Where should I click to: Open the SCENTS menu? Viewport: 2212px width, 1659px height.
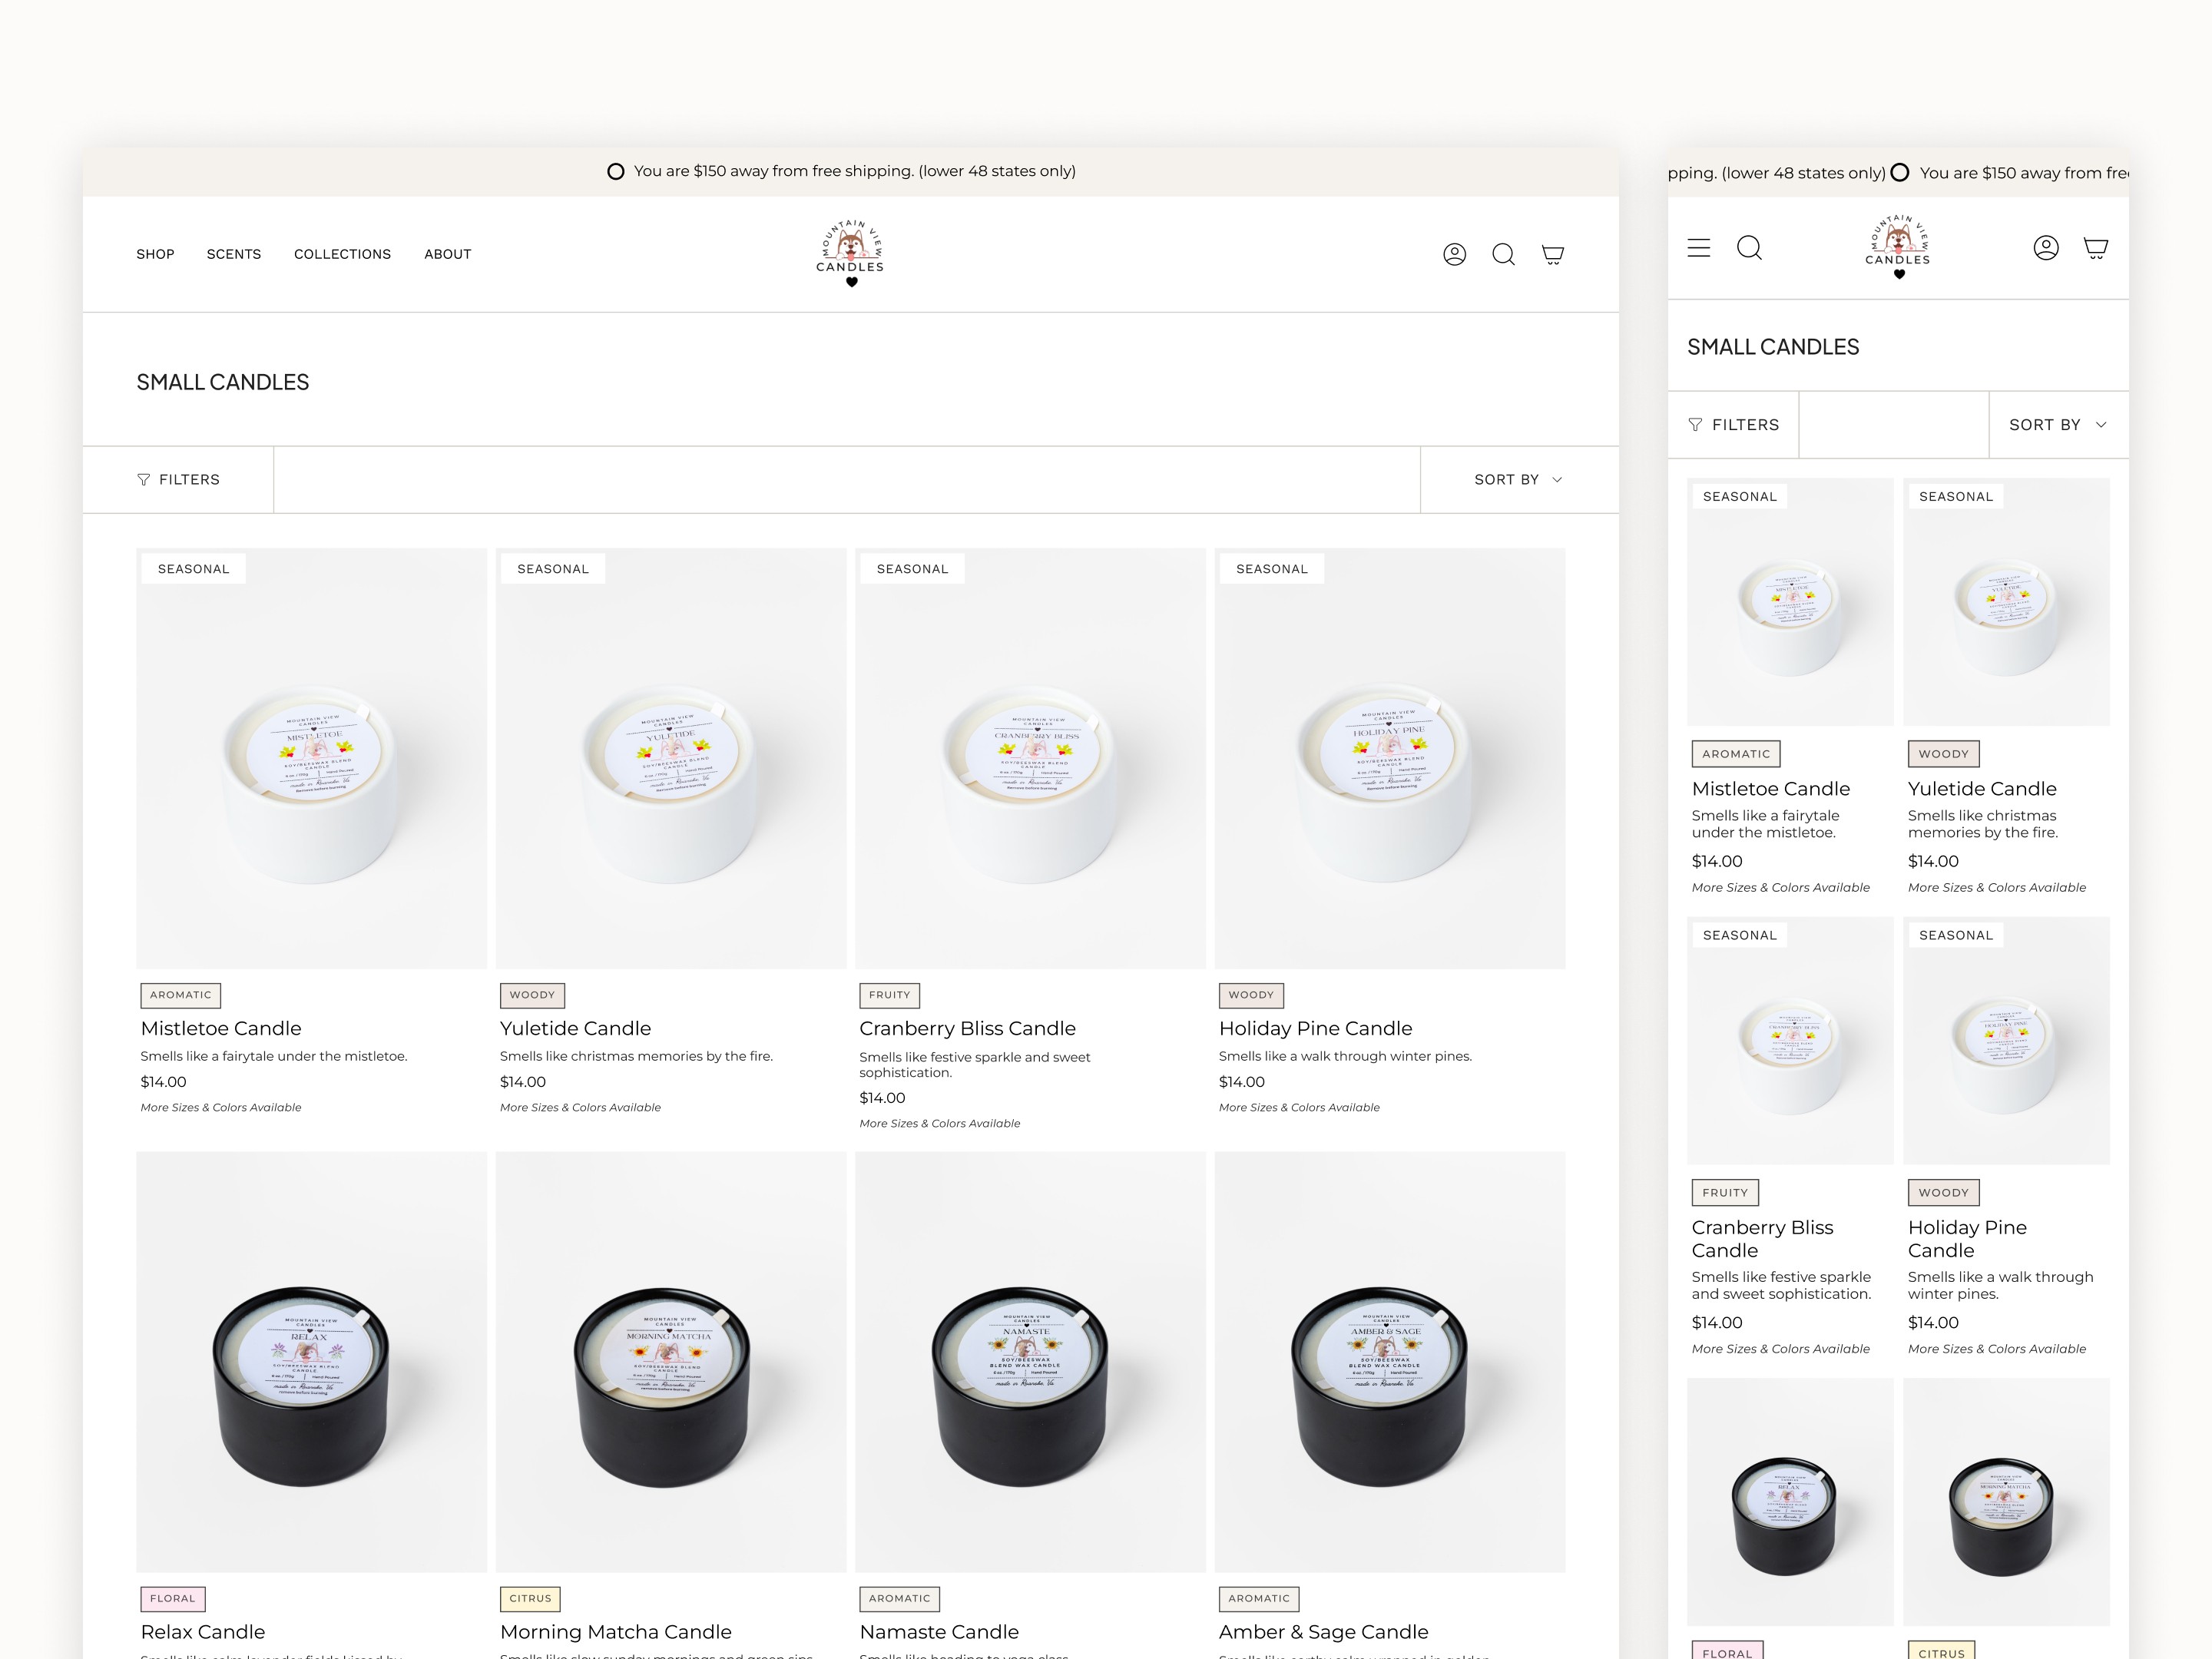(234, 254)
